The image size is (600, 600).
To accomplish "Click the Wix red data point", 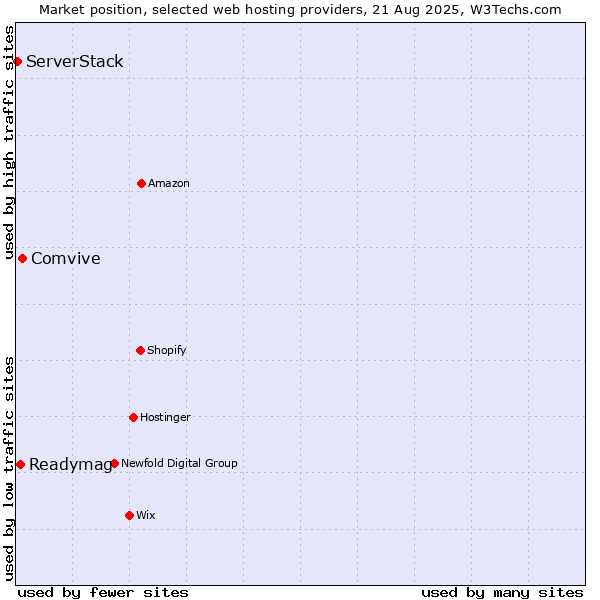I will (129, 516).
